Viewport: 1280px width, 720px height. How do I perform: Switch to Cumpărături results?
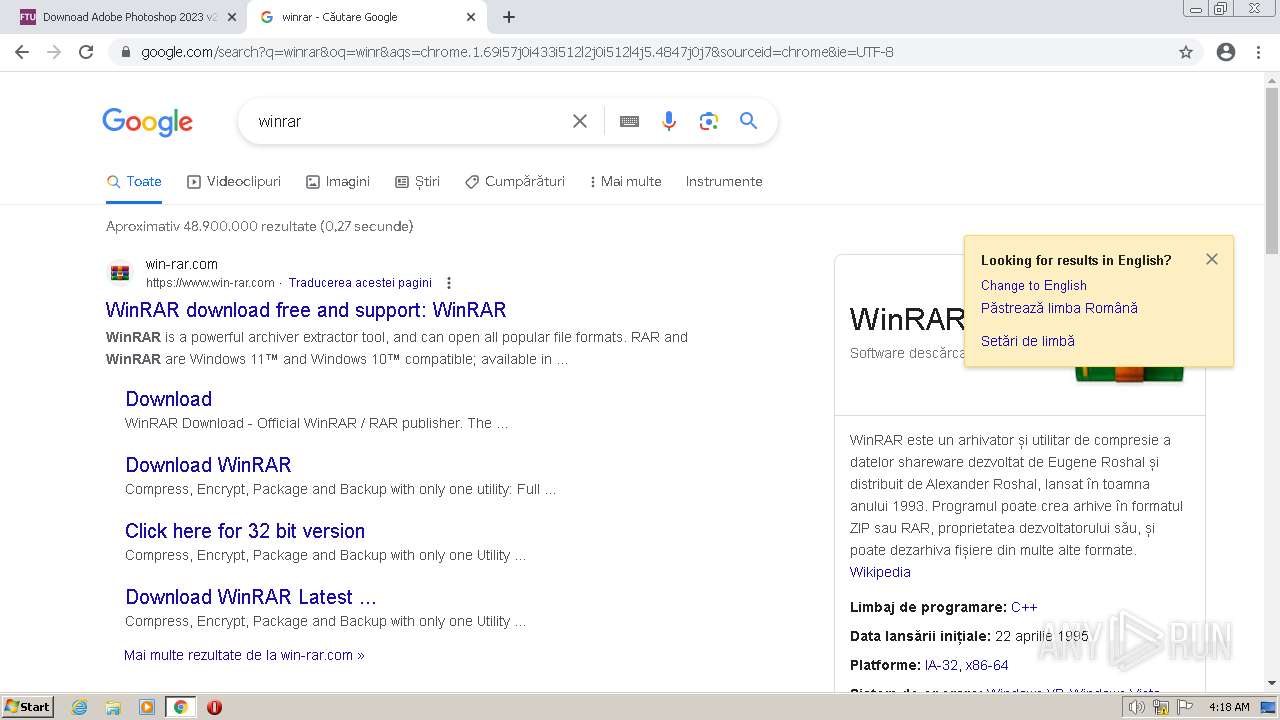tap(515, 182)
